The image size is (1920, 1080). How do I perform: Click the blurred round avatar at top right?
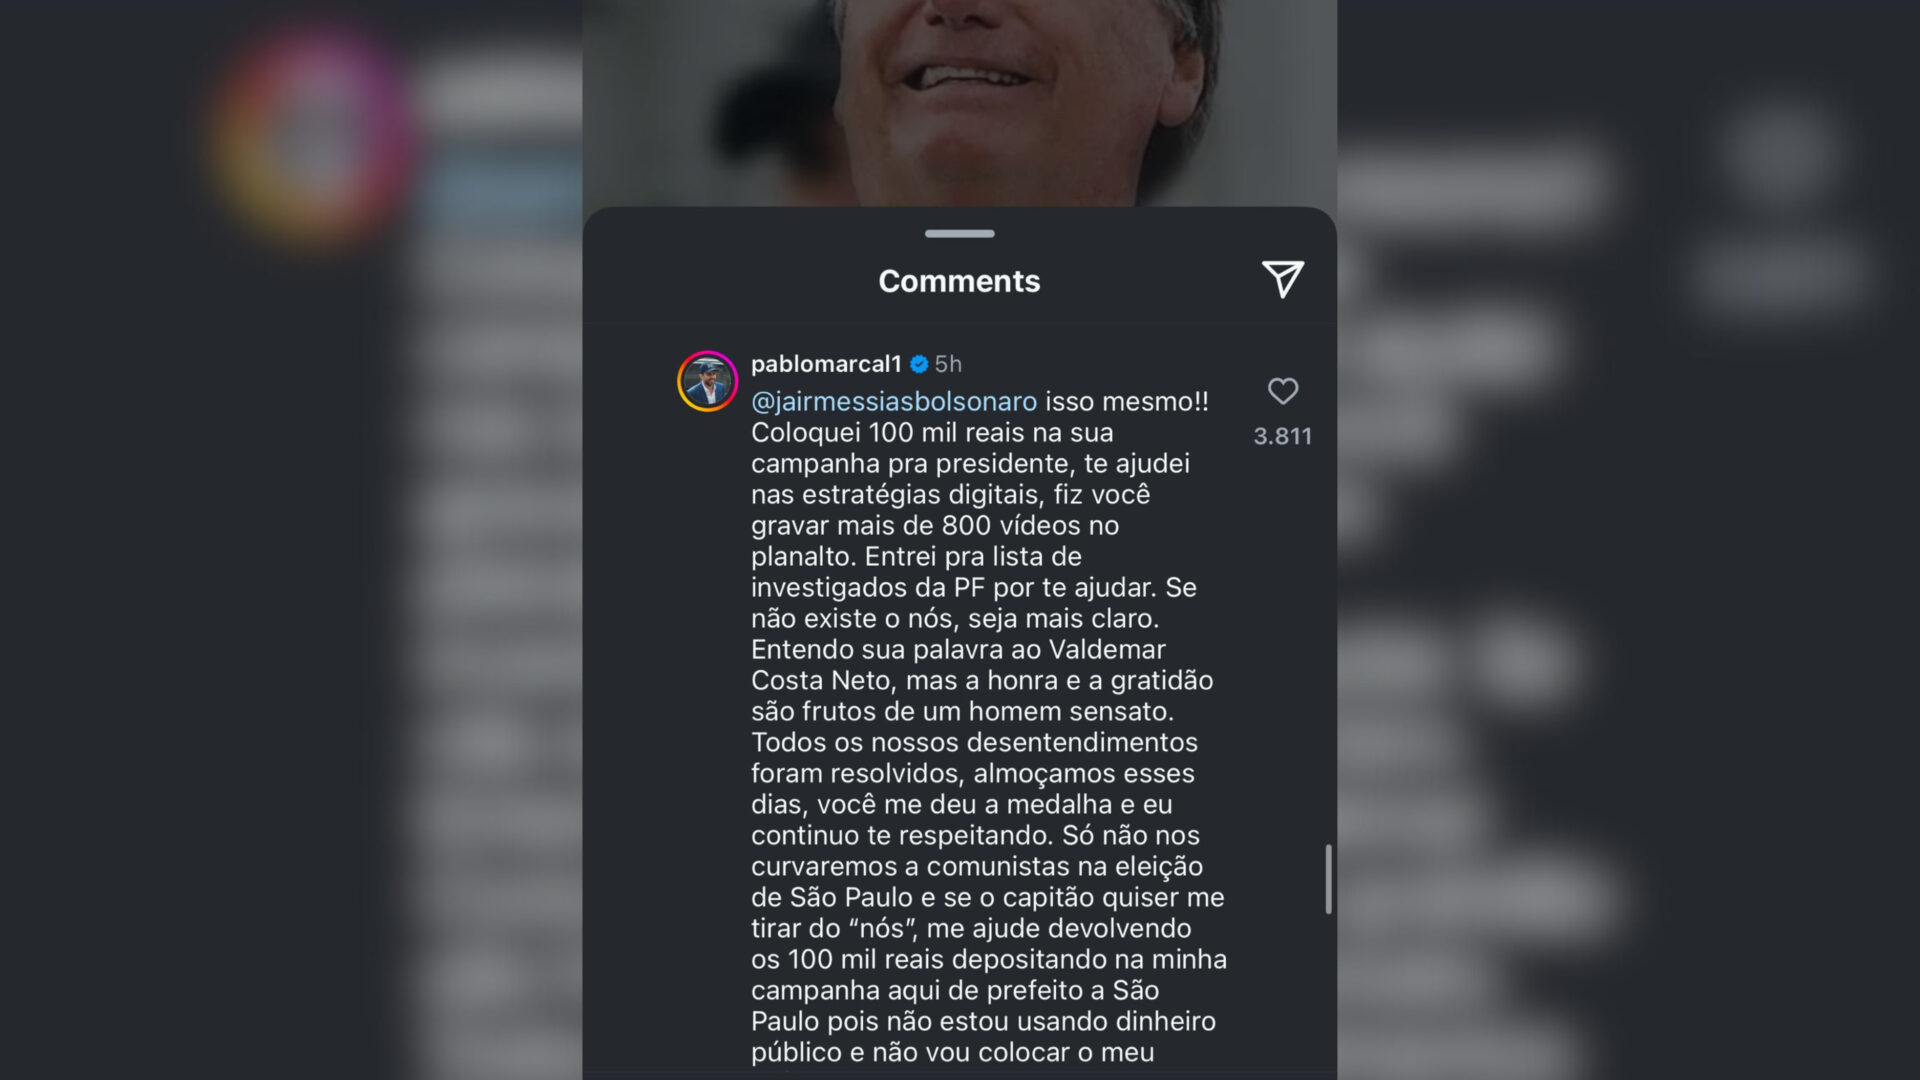(1783, 150)
